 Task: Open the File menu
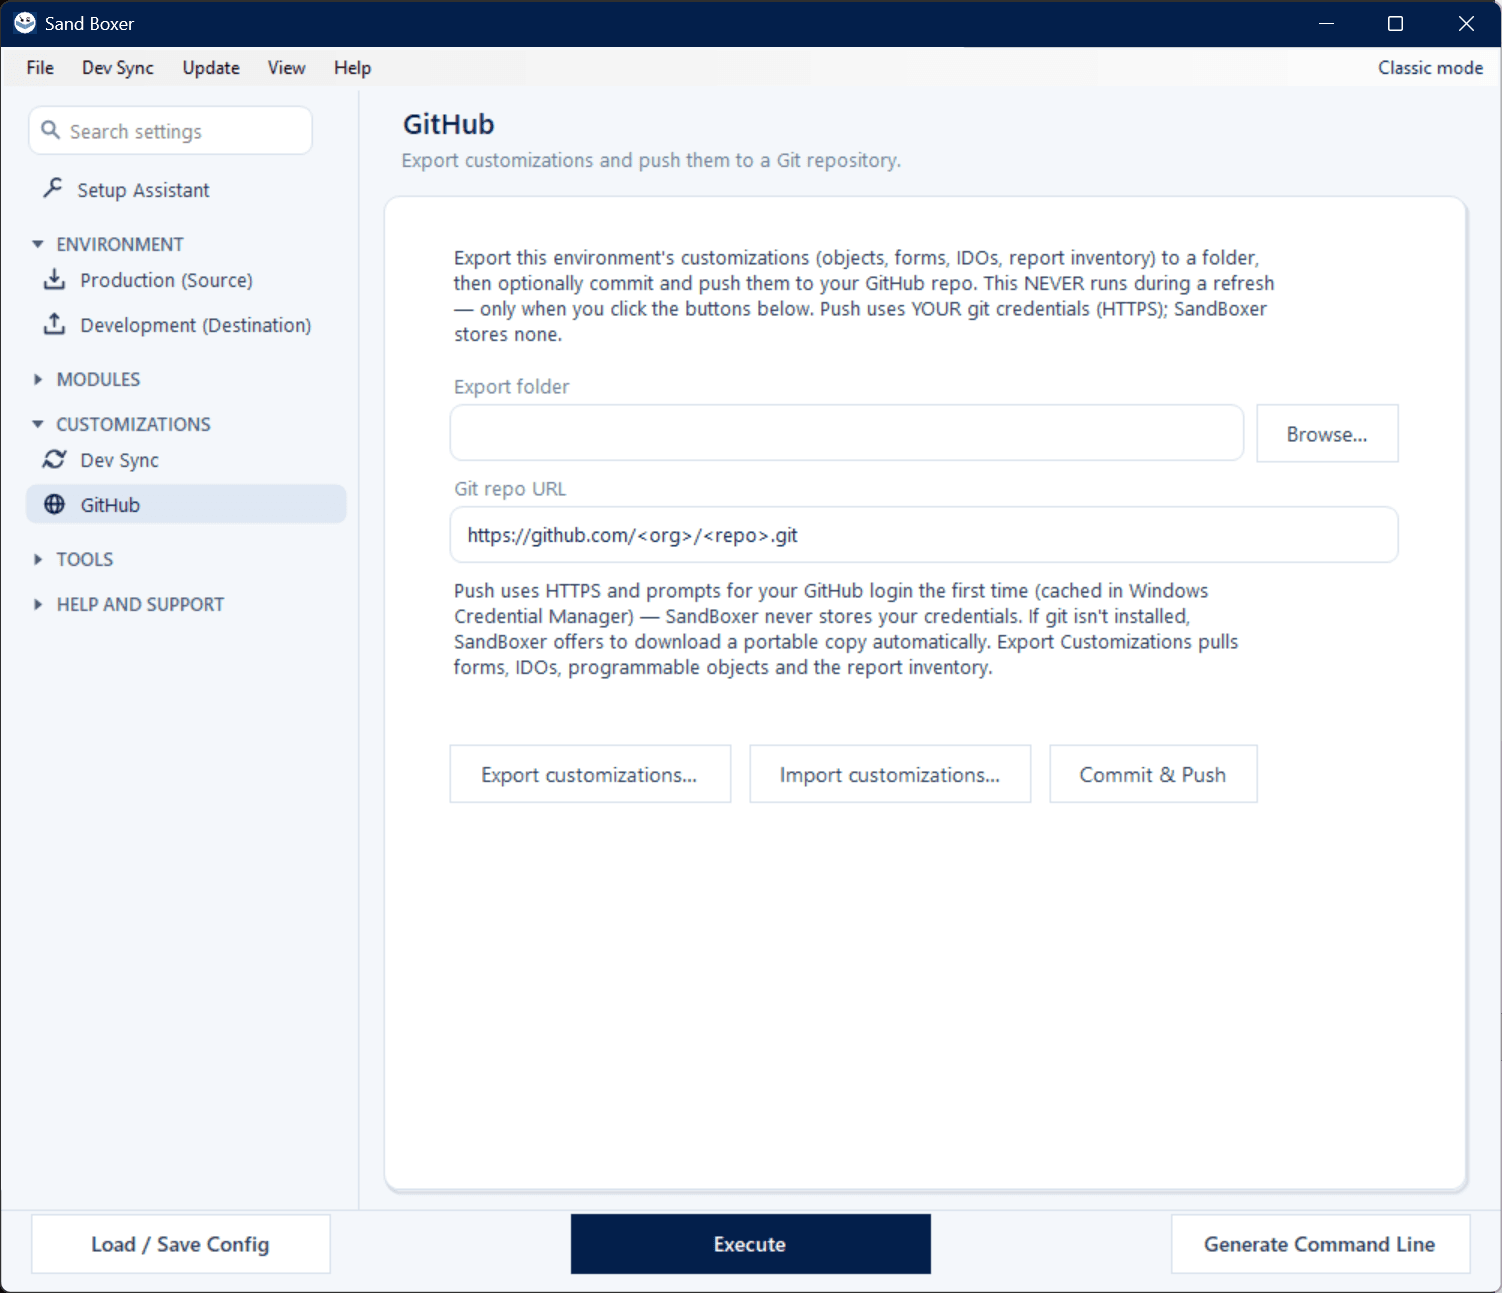40,67
